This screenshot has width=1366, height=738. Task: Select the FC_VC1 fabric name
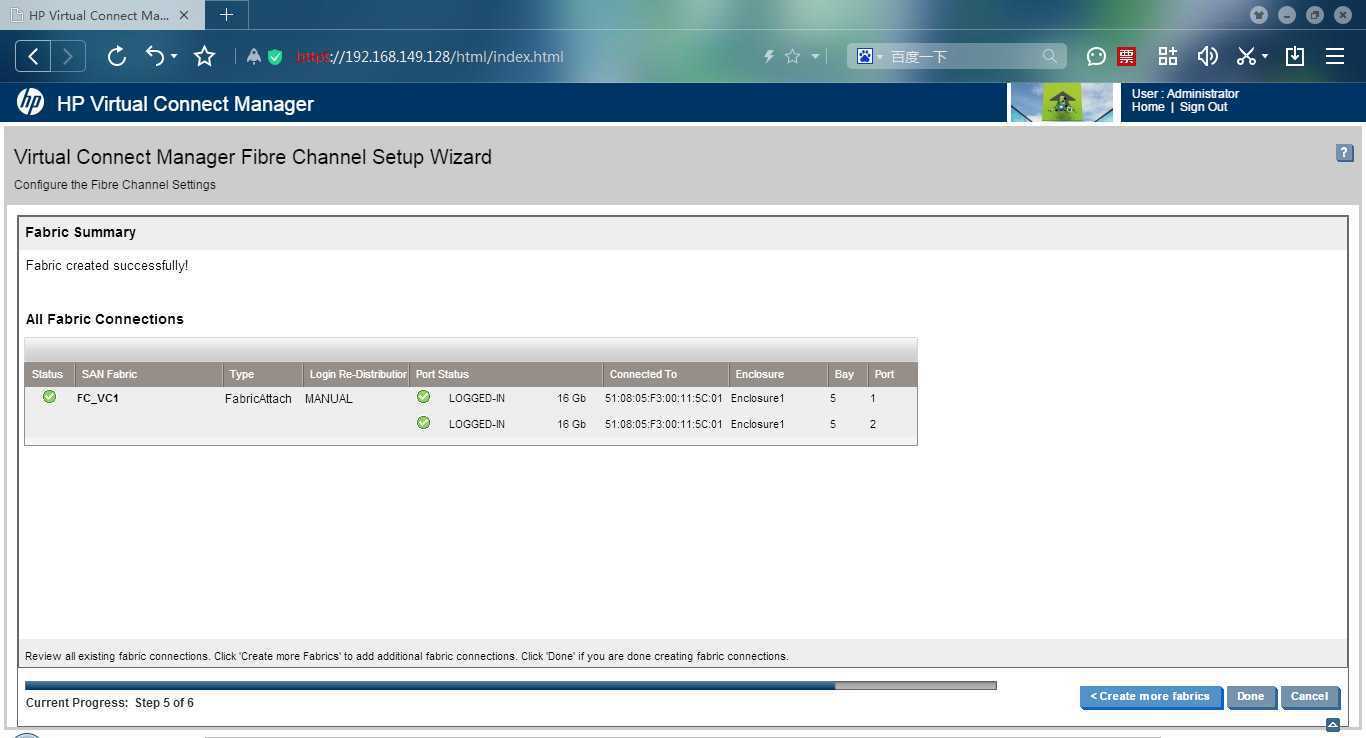point(98,398)
